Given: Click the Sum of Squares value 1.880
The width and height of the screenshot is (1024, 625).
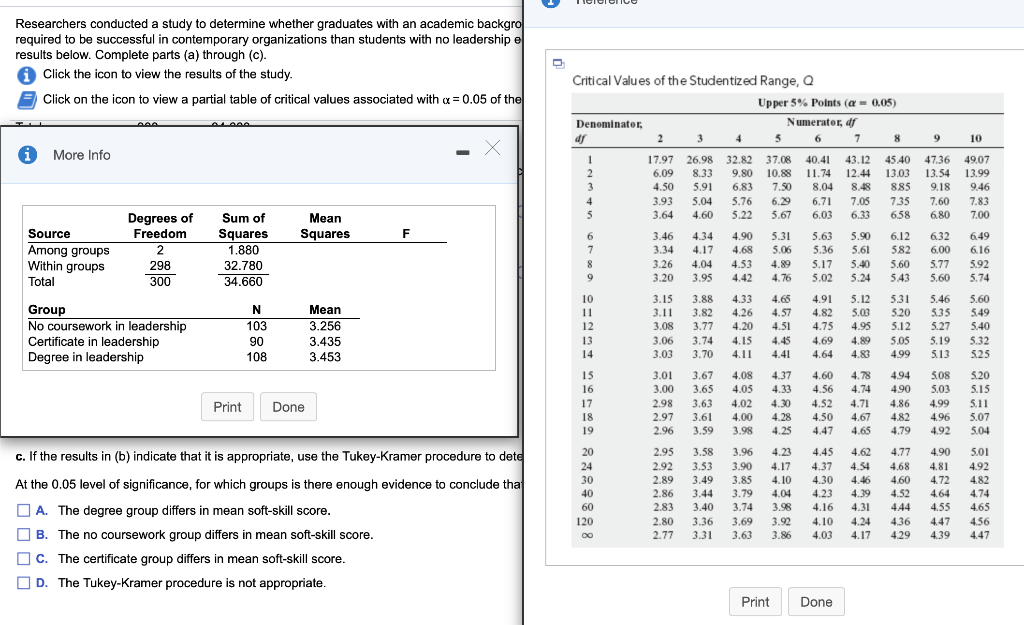Looking at the screenshot, I should (243, 250).
